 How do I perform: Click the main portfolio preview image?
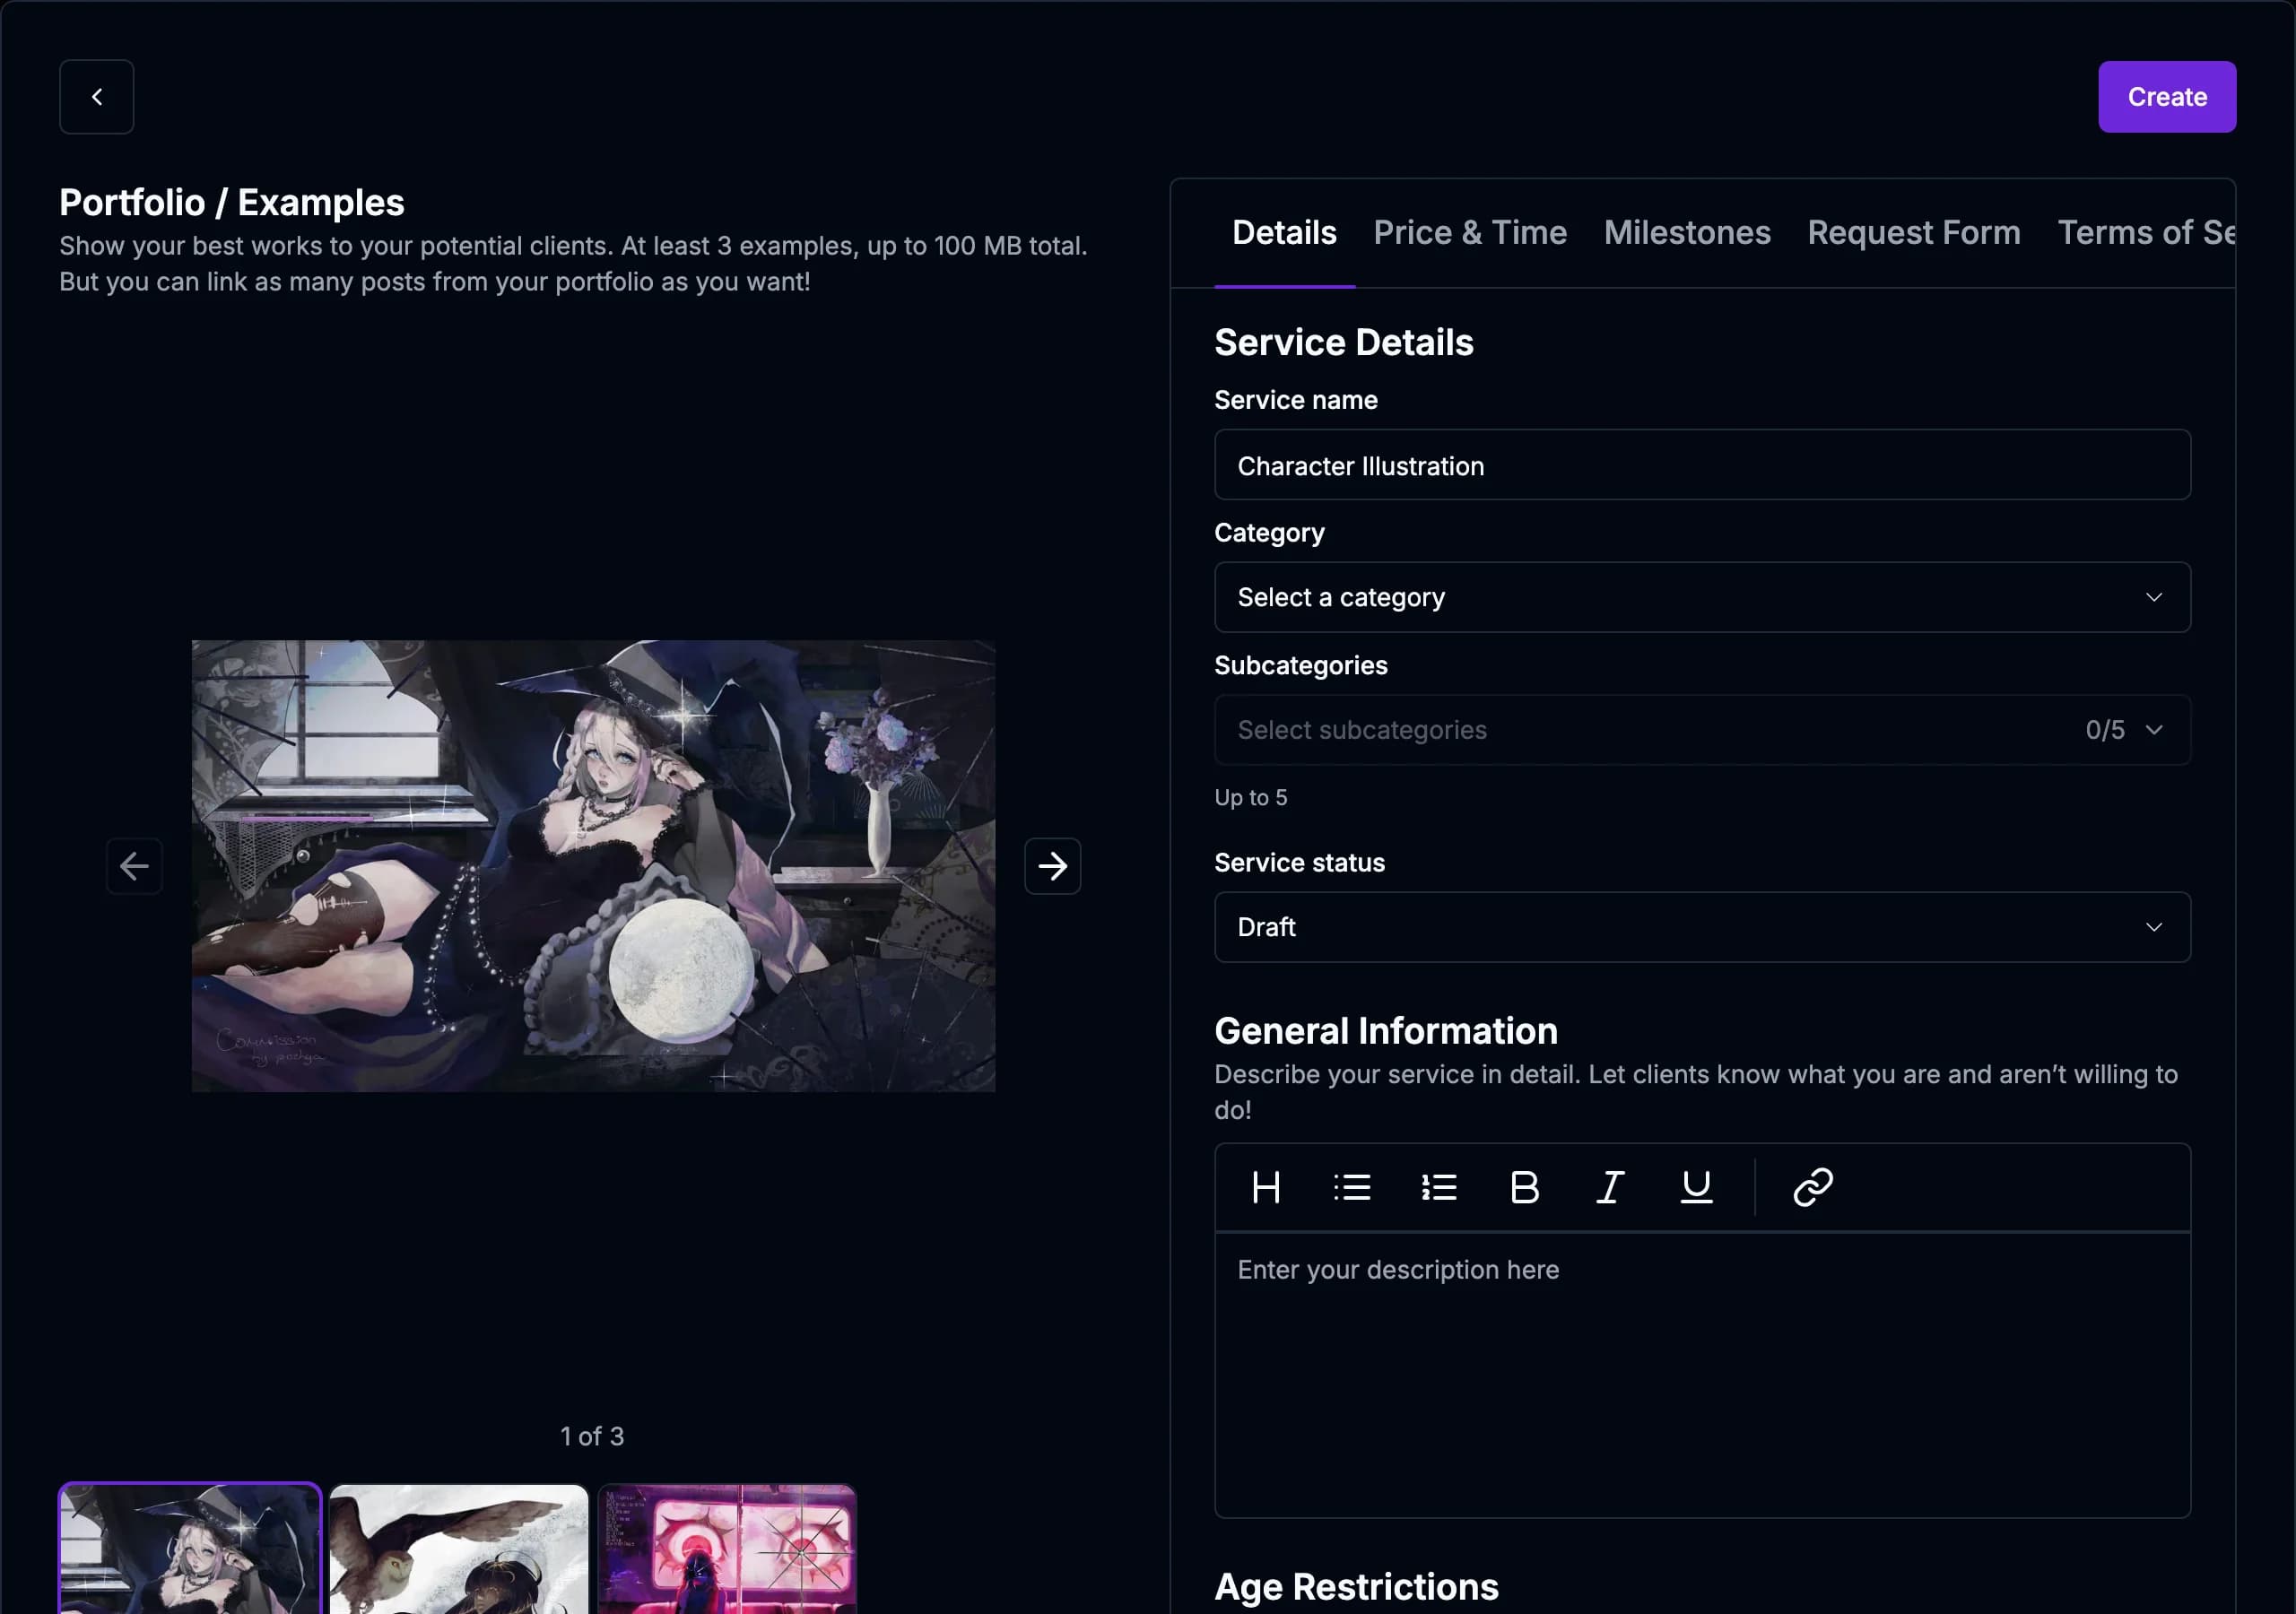593,866
